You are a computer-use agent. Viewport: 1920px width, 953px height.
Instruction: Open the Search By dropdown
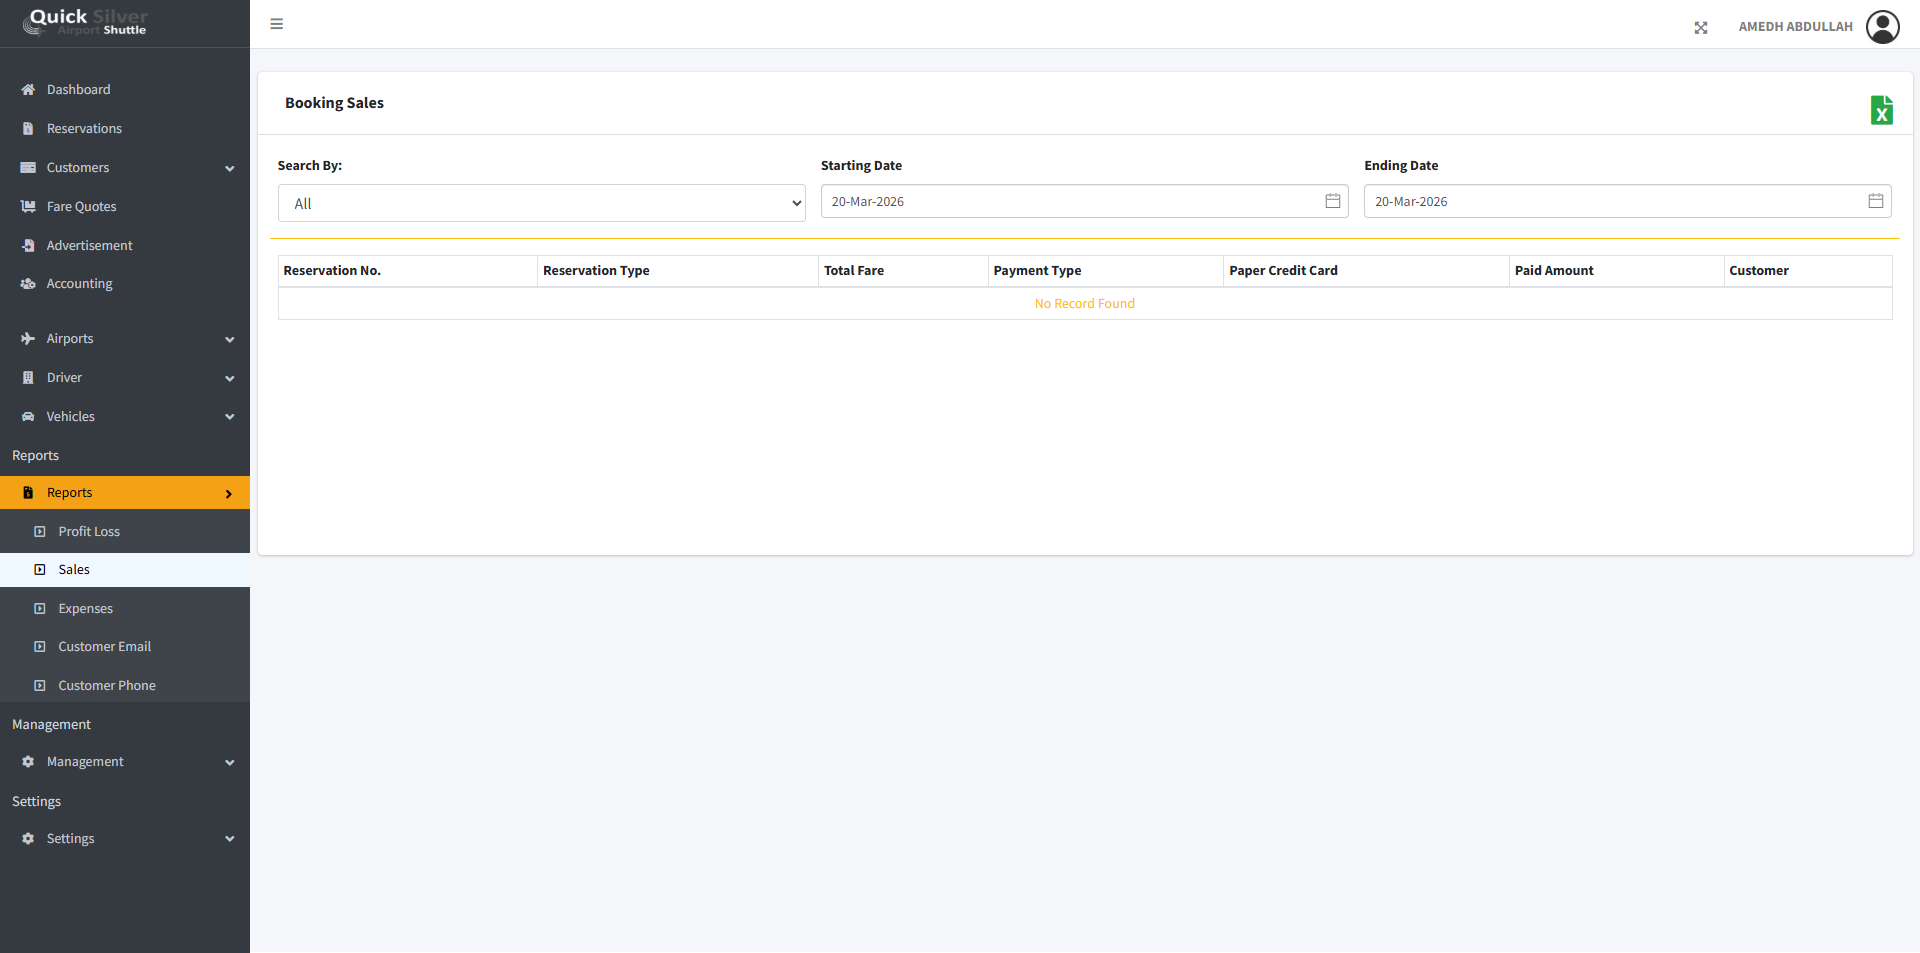541,203
